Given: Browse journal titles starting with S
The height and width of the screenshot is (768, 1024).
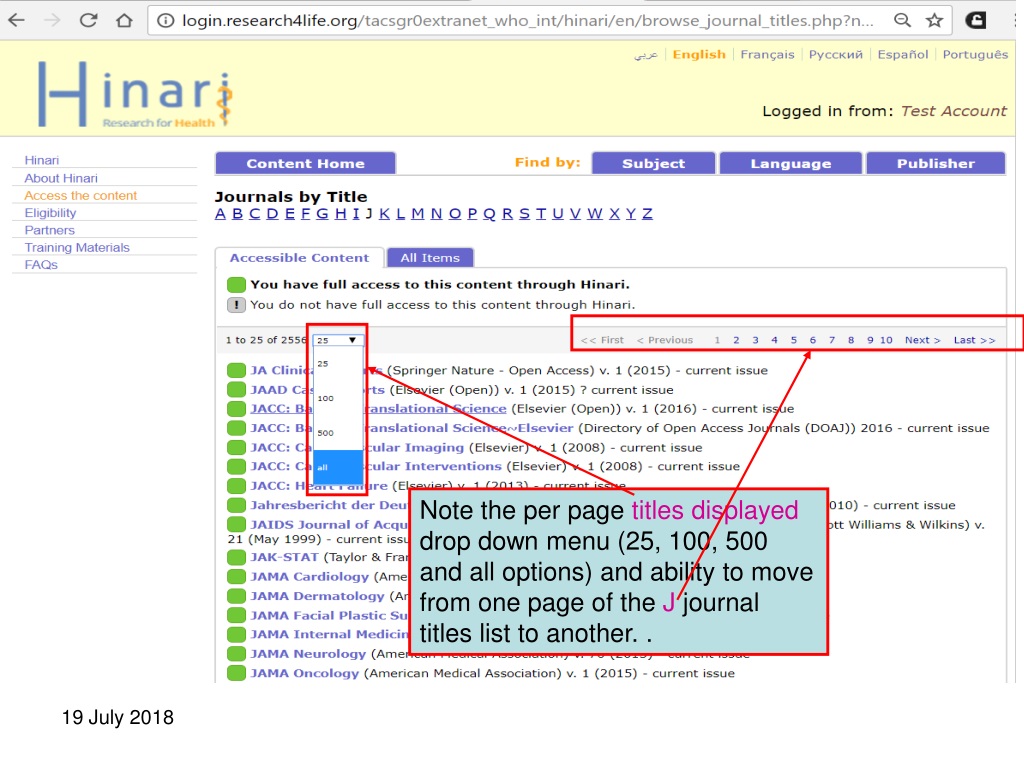Looking at the screenshot, I should 524,214.
